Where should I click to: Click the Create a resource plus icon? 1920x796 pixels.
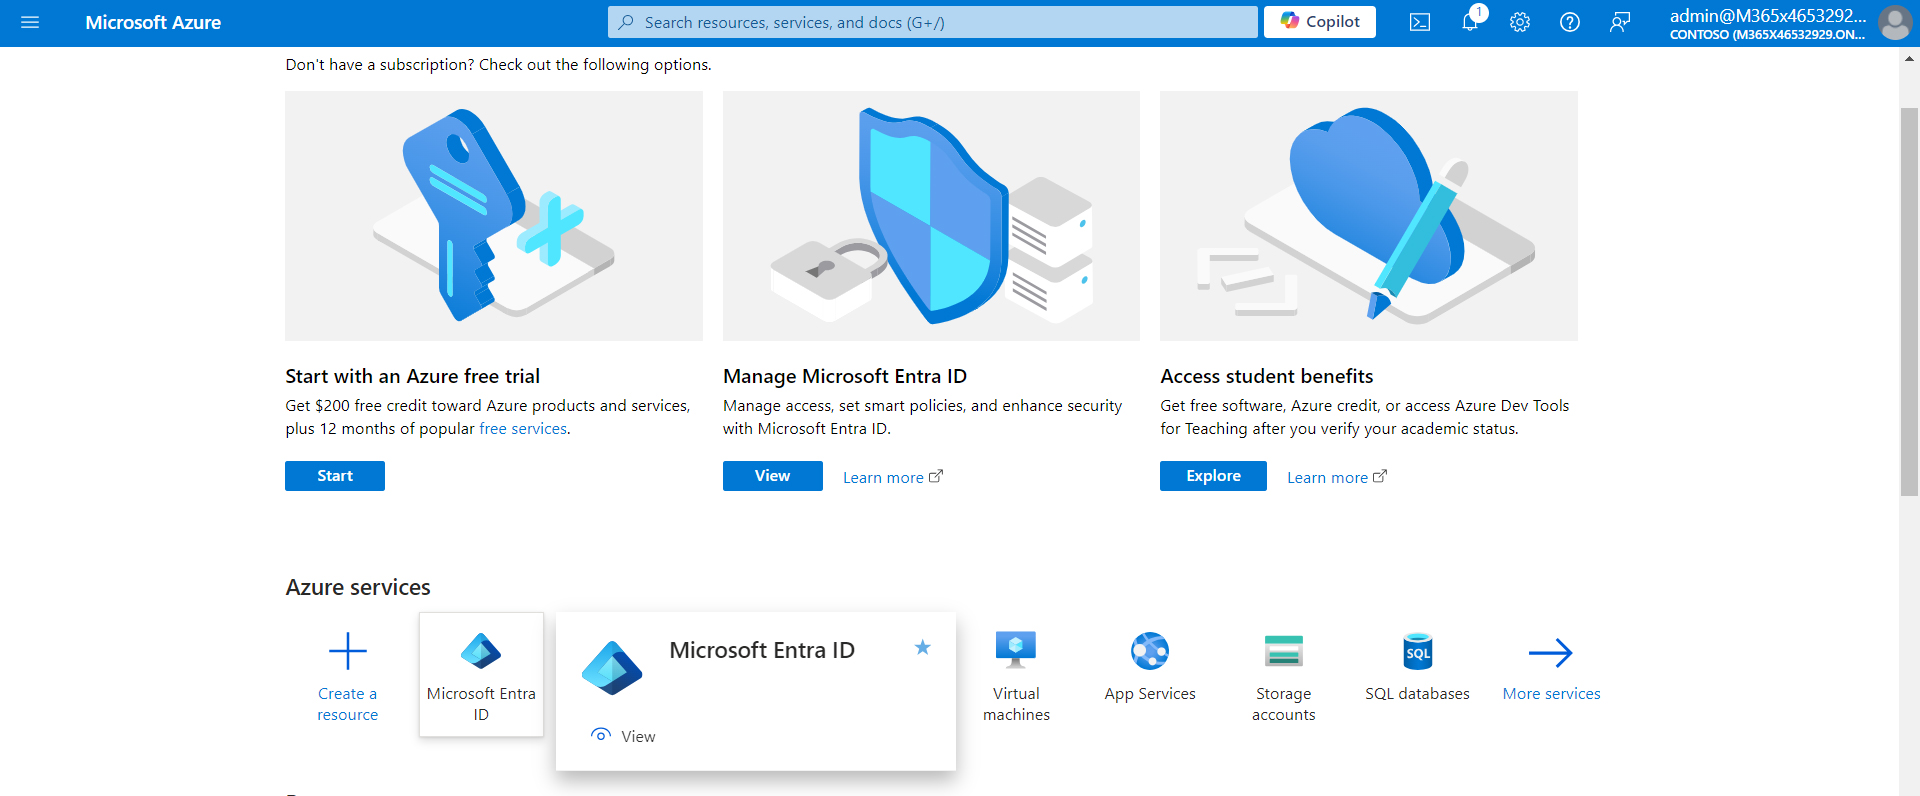(x=348, y=651)
